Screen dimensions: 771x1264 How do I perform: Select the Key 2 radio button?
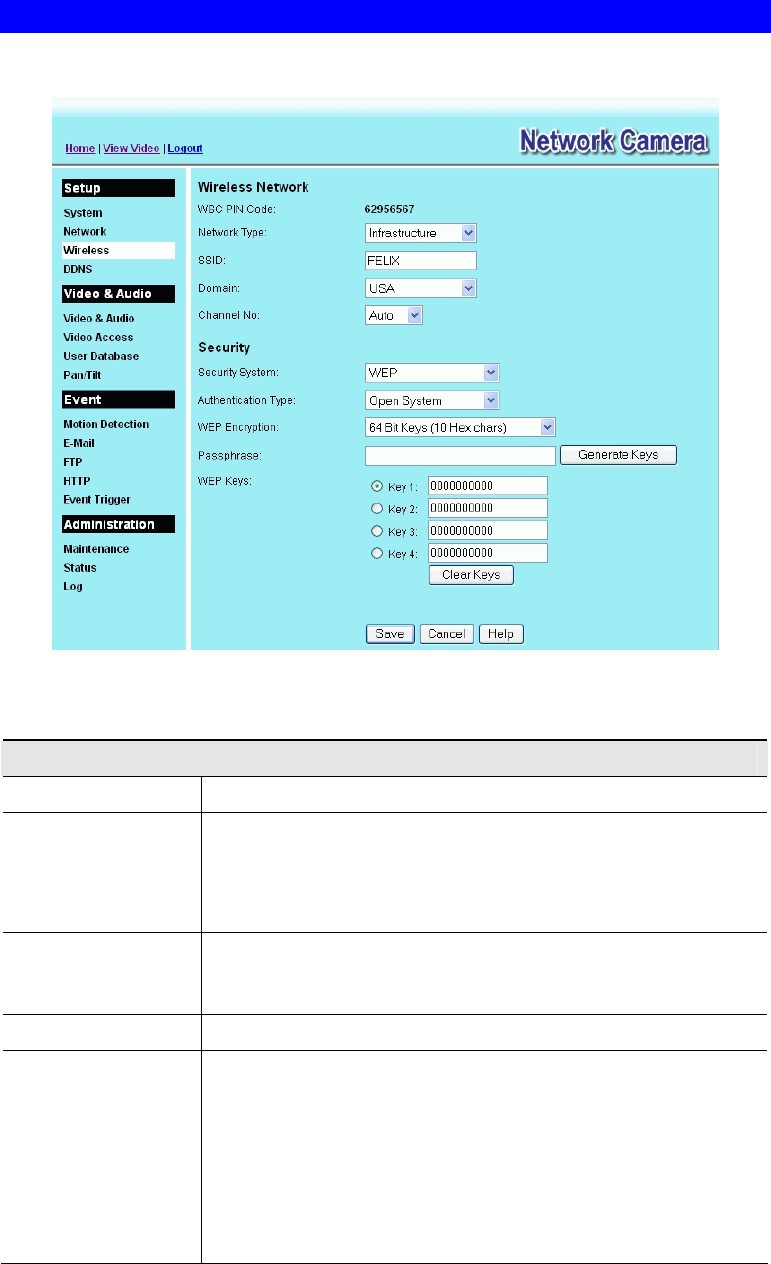[x=377, y=508]
